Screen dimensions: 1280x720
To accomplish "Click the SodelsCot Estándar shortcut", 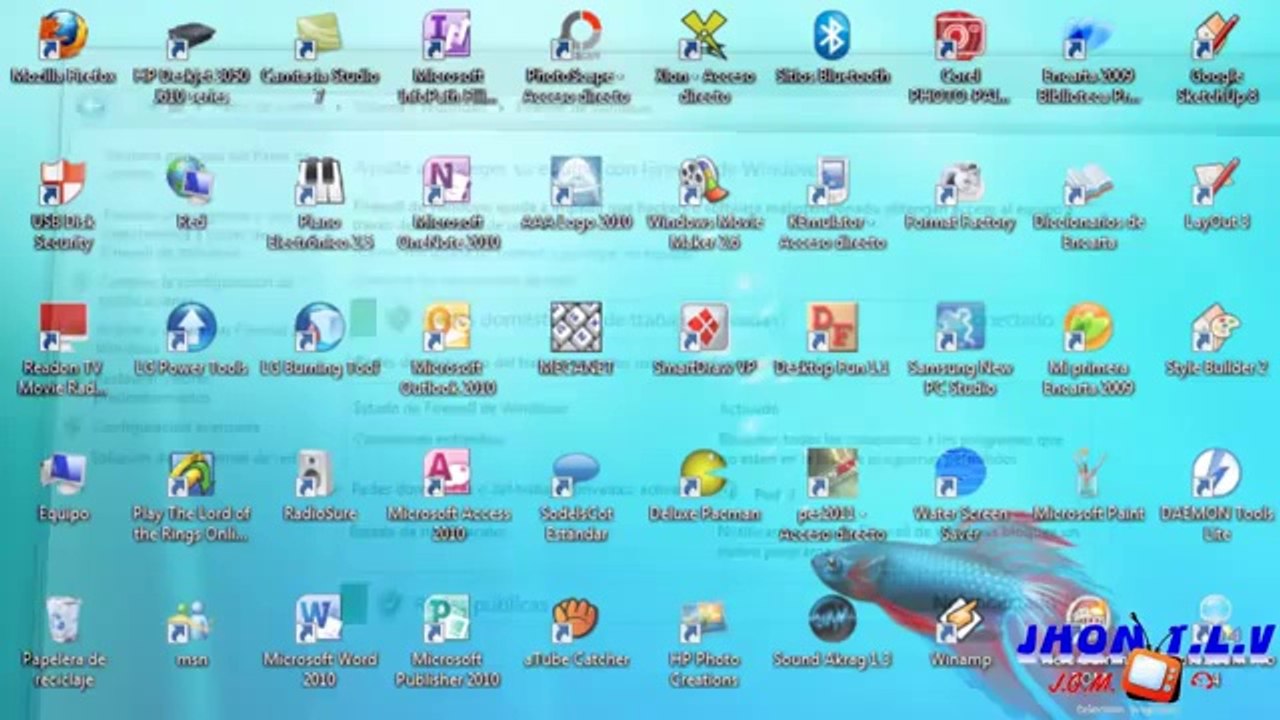I will click(576, 473).
